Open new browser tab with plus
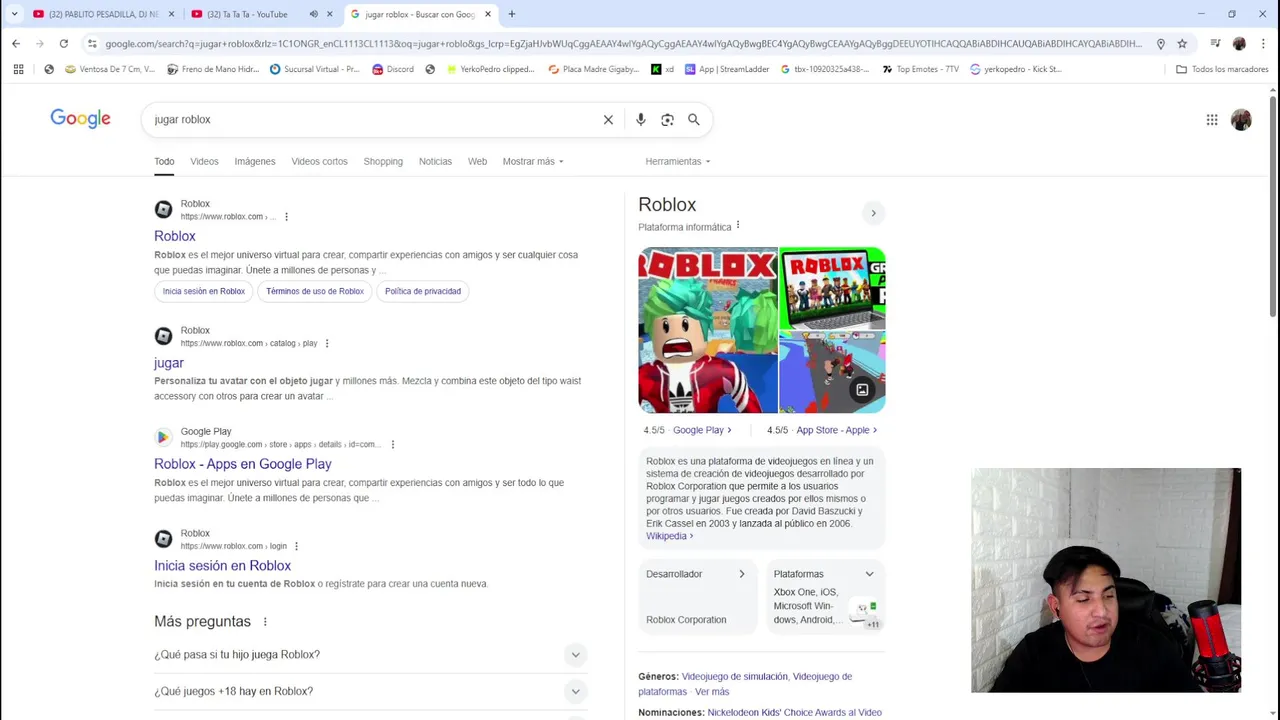Image resolution: width=1280 pixels, height=720 pixels. 511,14
